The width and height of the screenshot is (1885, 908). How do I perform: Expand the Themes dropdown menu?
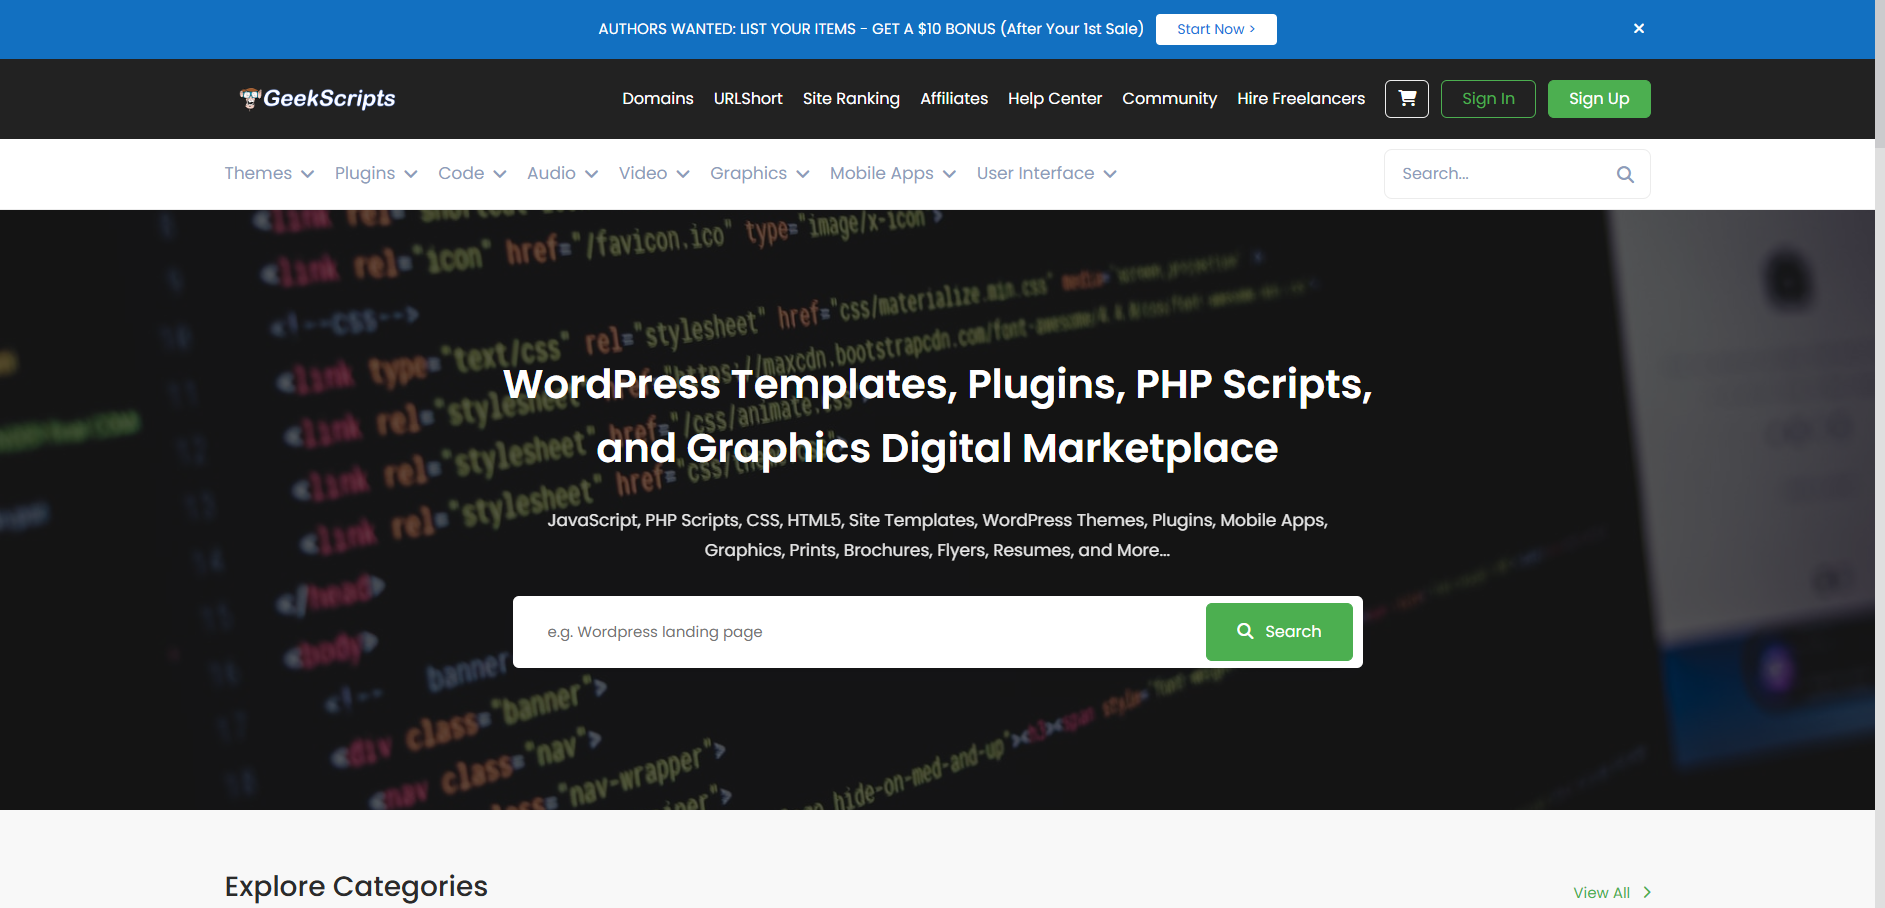point(269,174)
